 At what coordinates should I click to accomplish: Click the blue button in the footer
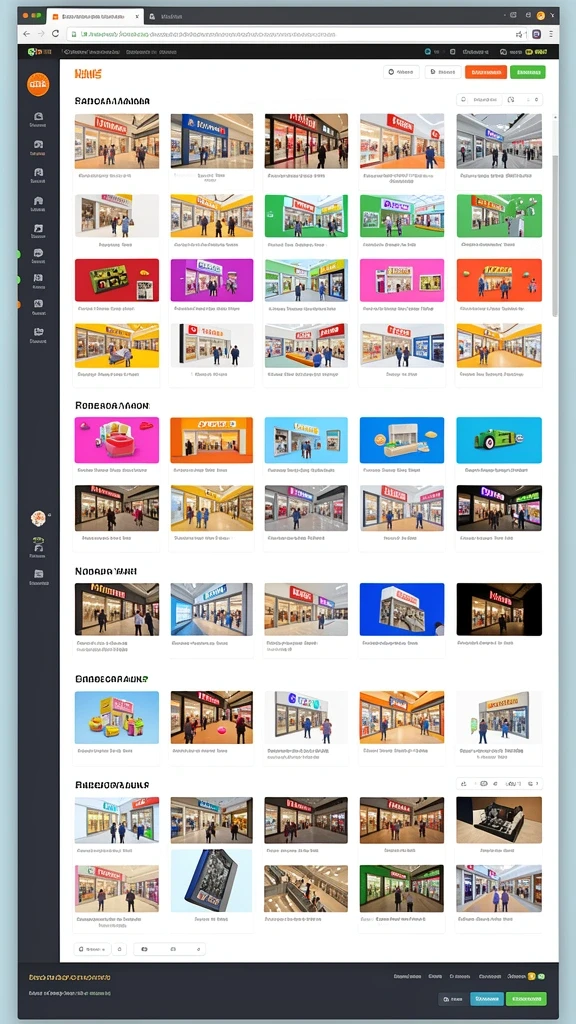coord(487,999)
